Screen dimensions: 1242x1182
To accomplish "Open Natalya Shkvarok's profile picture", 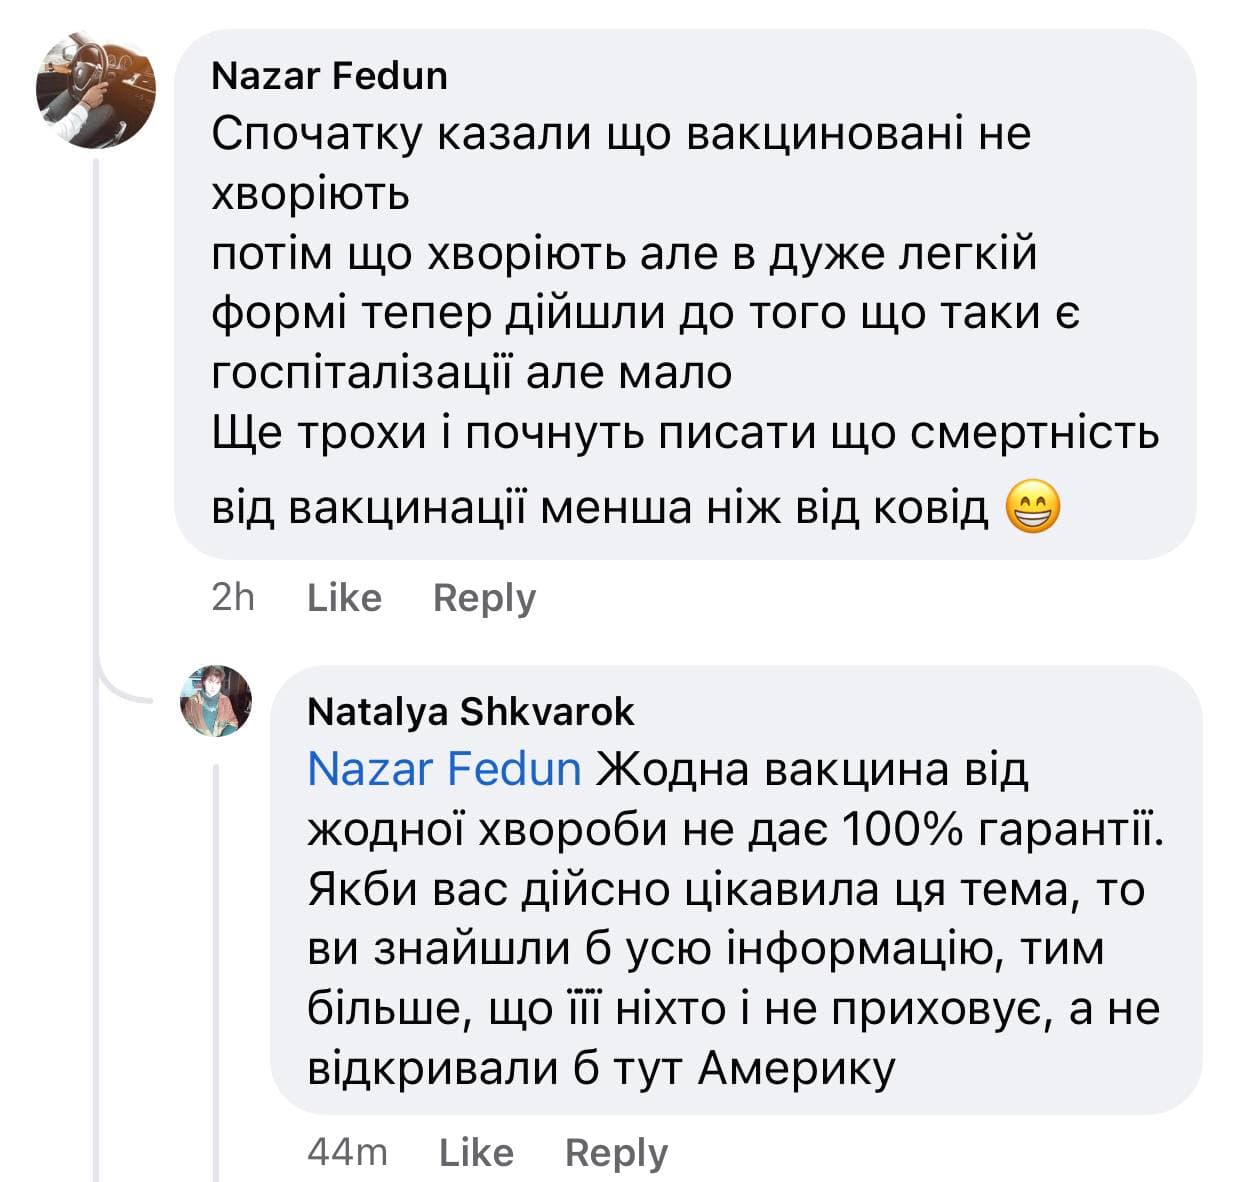I will coord(216,701).
